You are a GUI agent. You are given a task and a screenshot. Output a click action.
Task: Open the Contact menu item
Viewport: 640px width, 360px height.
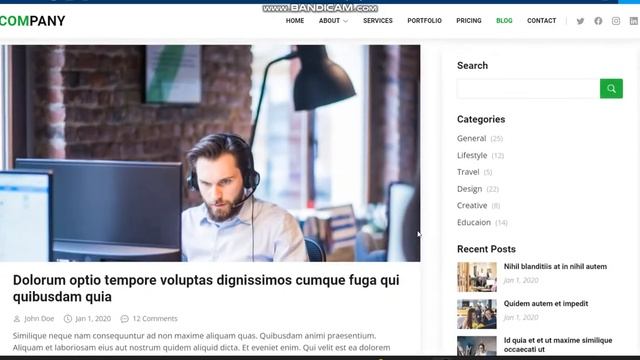[x=541, y=21]
